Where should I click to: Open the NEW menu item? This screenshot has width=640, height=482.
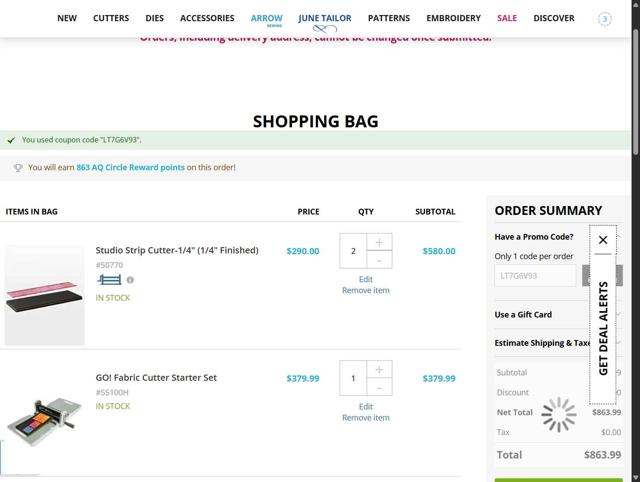pos(67,18)
